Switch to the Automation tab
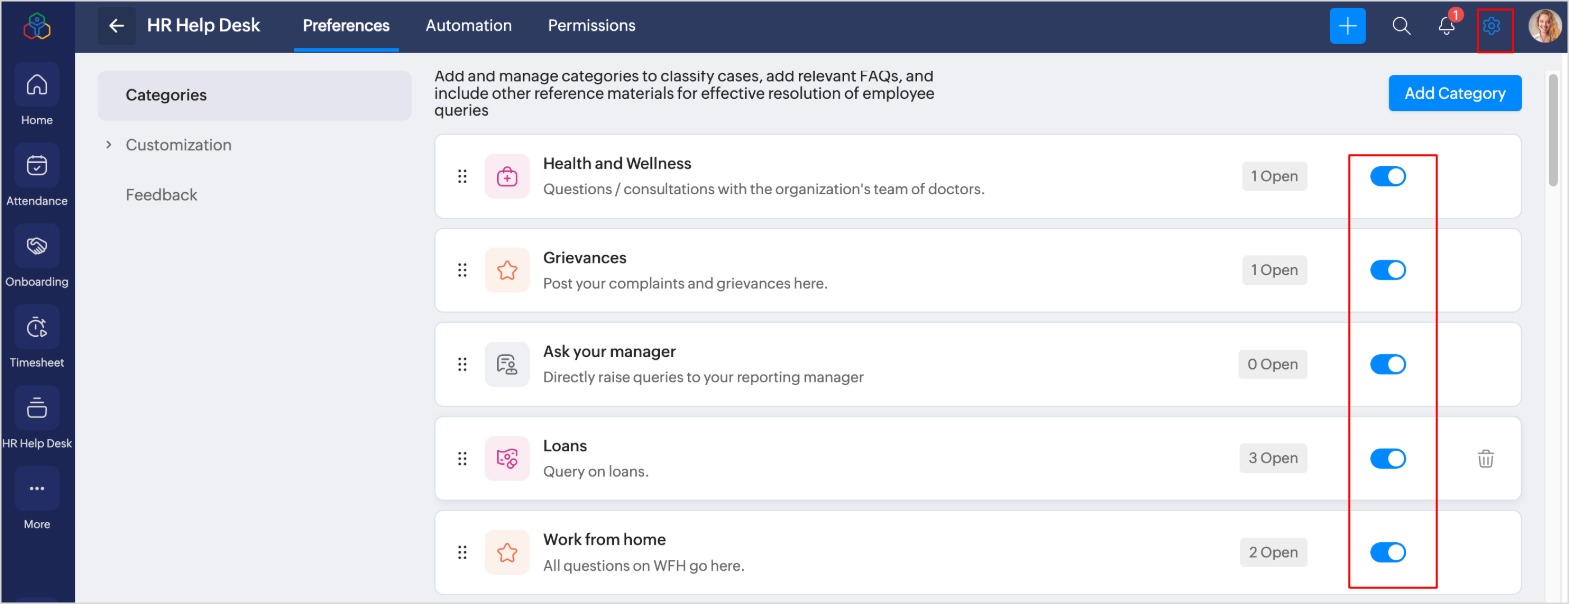The height and width of the screenshot is (604, 1569). 468,26
